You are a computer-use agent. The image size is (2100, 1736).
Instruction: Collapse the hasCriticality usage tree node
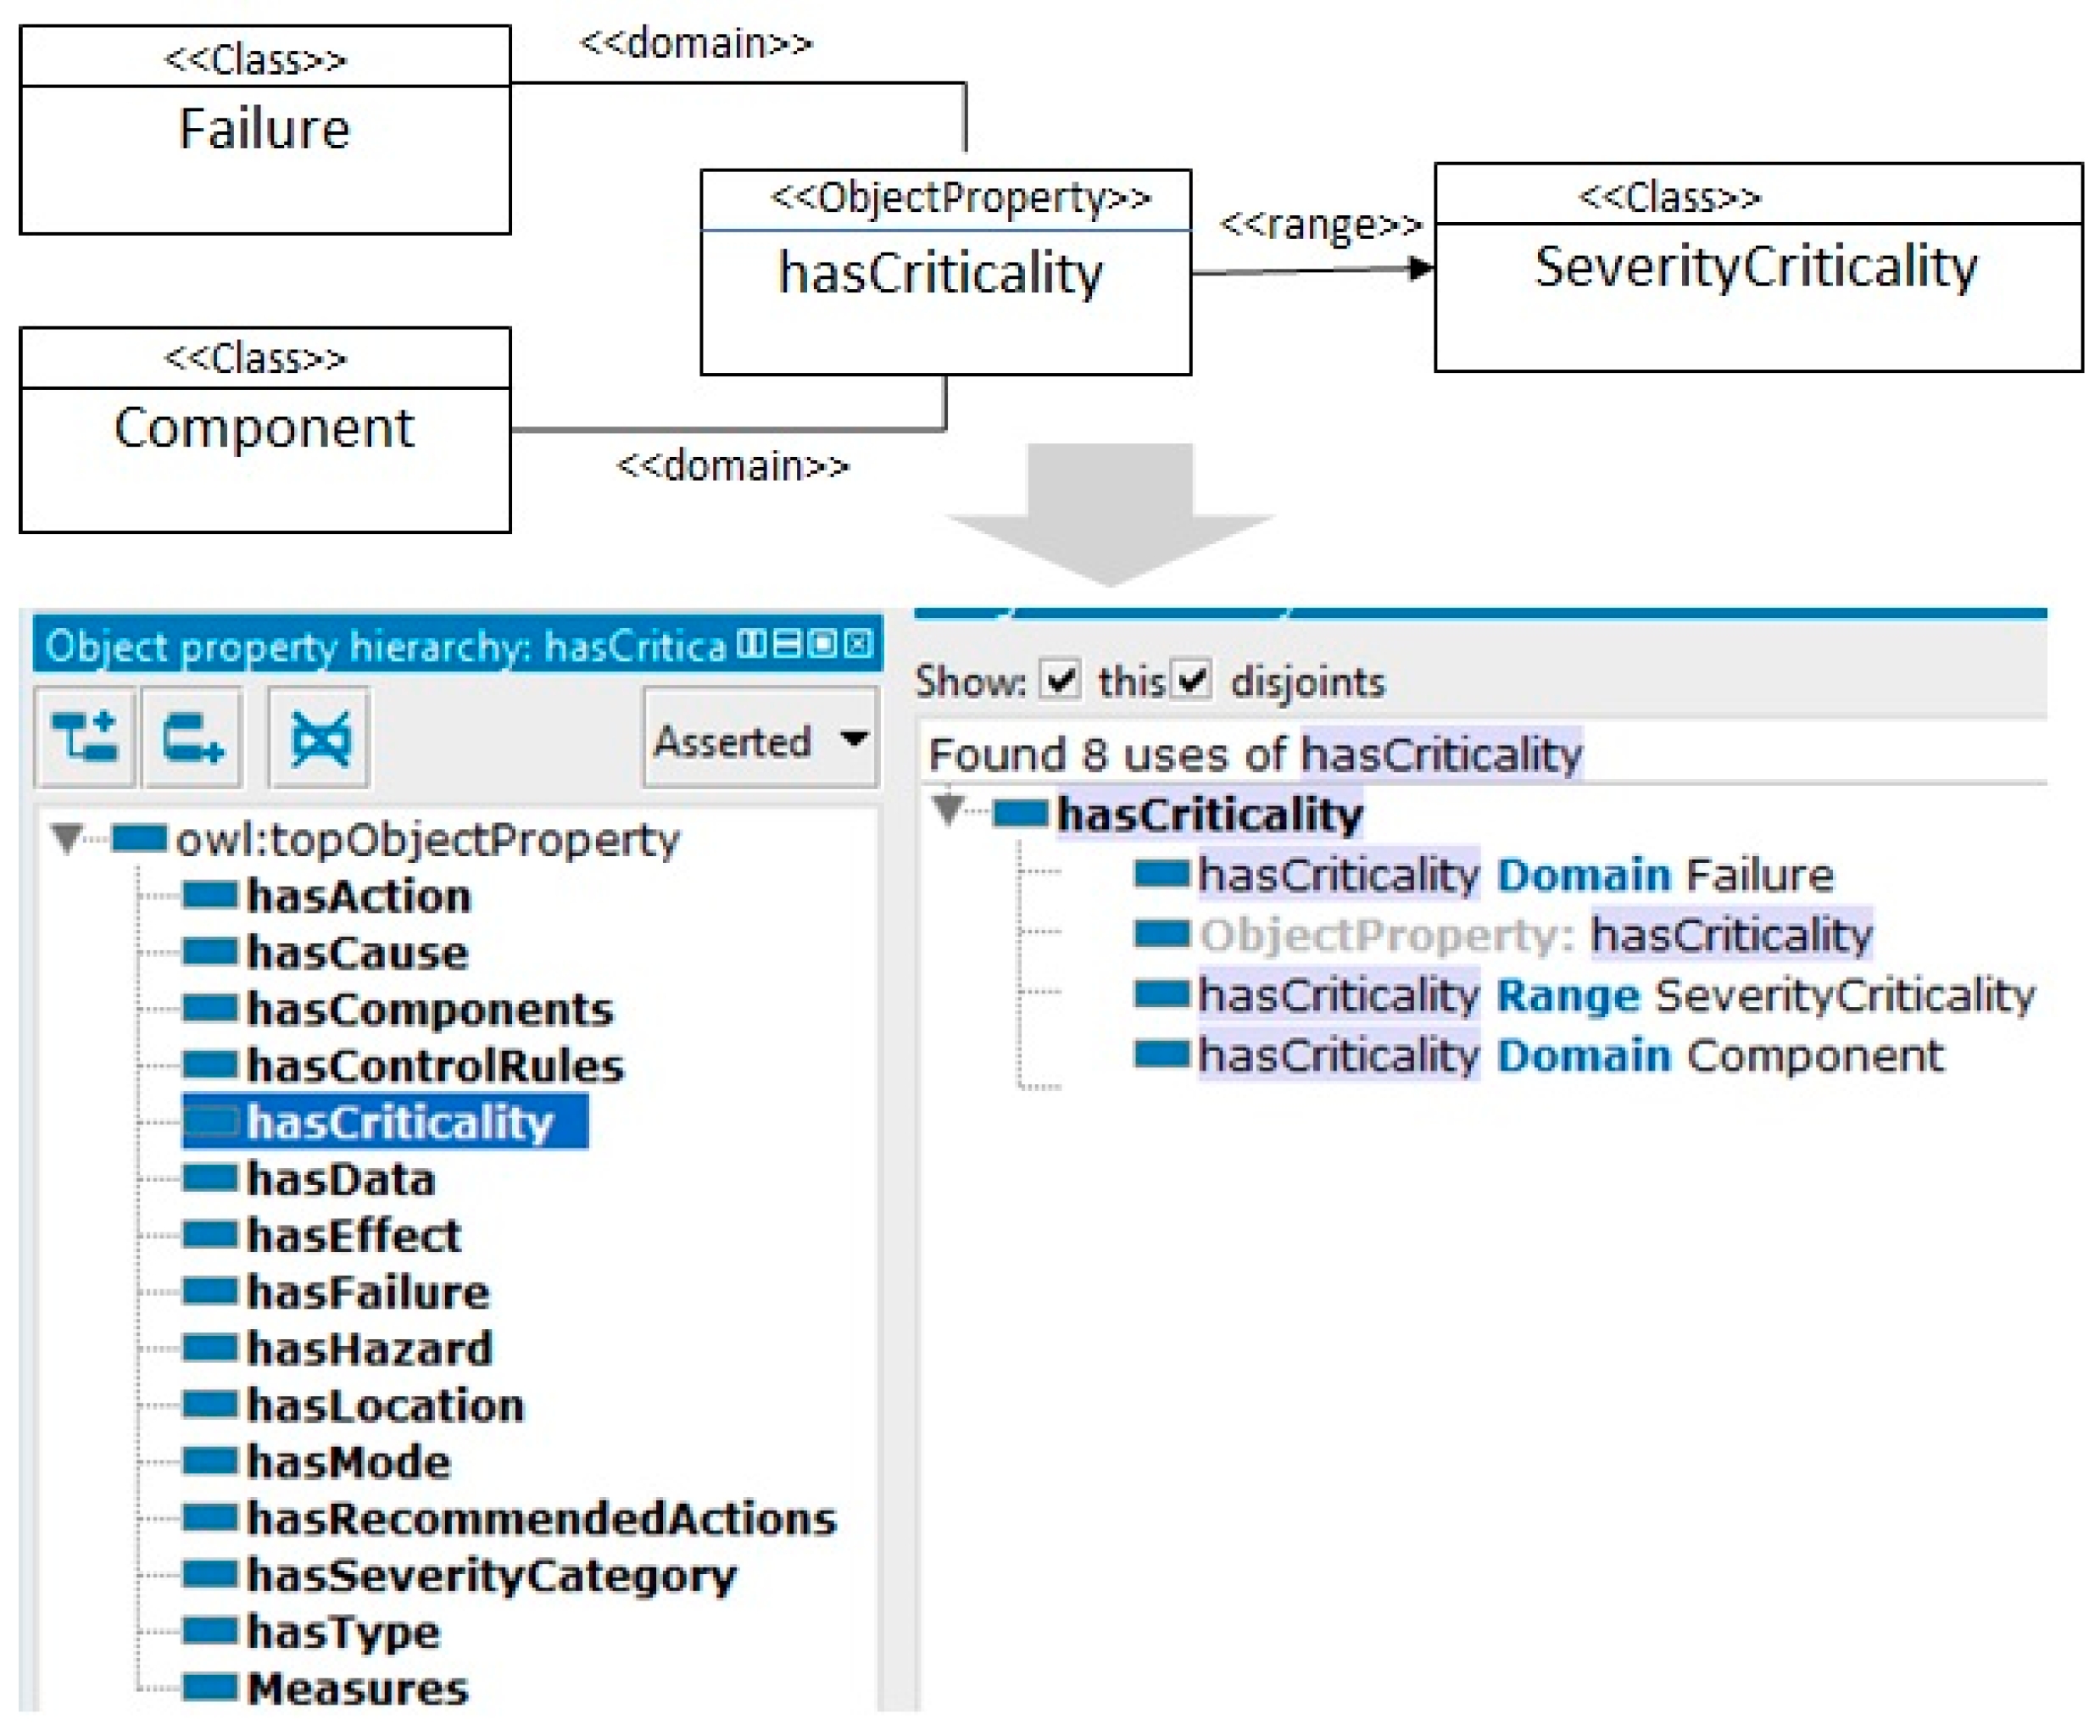pos(947,808)
